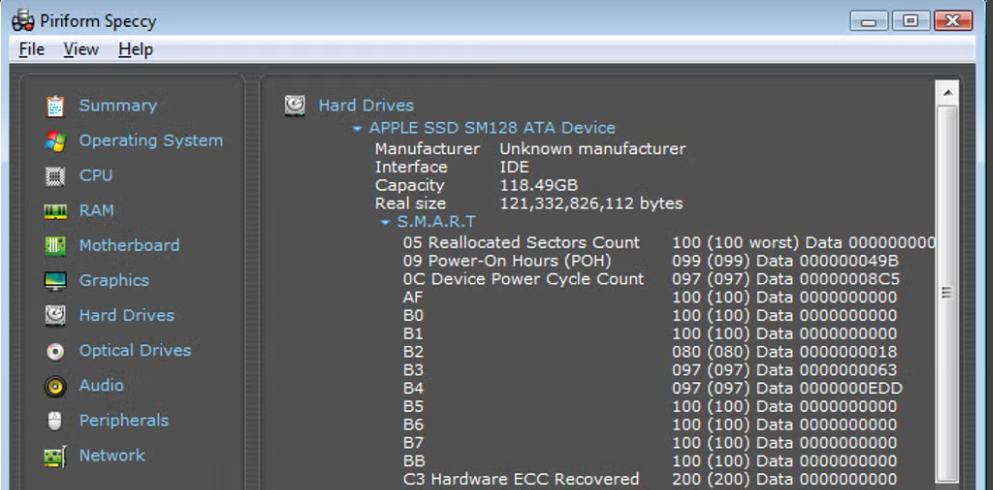Screen dimensions: 993x490
Task: Select the B1 attribute row
Action: 650,334
